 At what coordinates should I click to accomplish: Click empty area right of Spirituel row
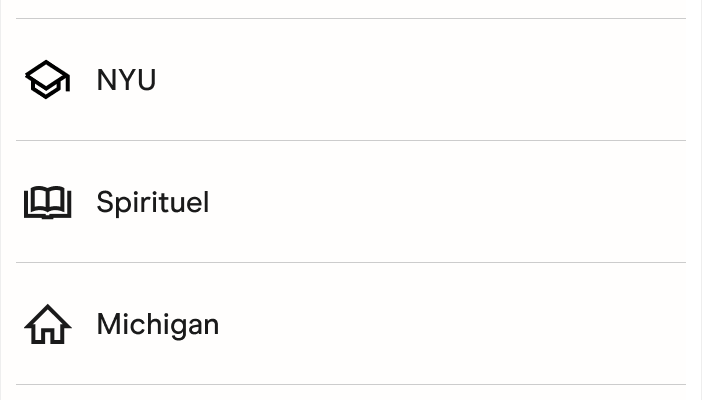click(500, 202)
